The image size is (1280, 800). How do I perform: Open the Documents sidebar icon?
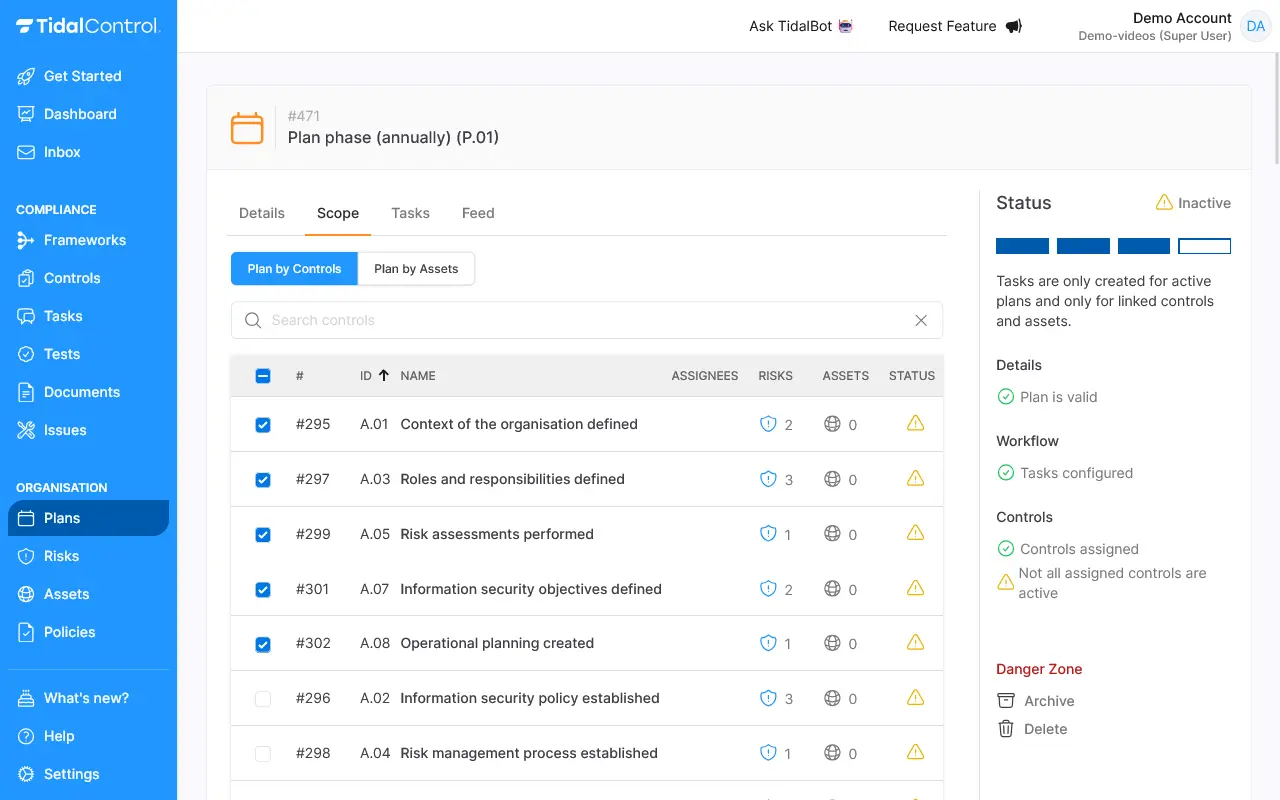(26, 392)
